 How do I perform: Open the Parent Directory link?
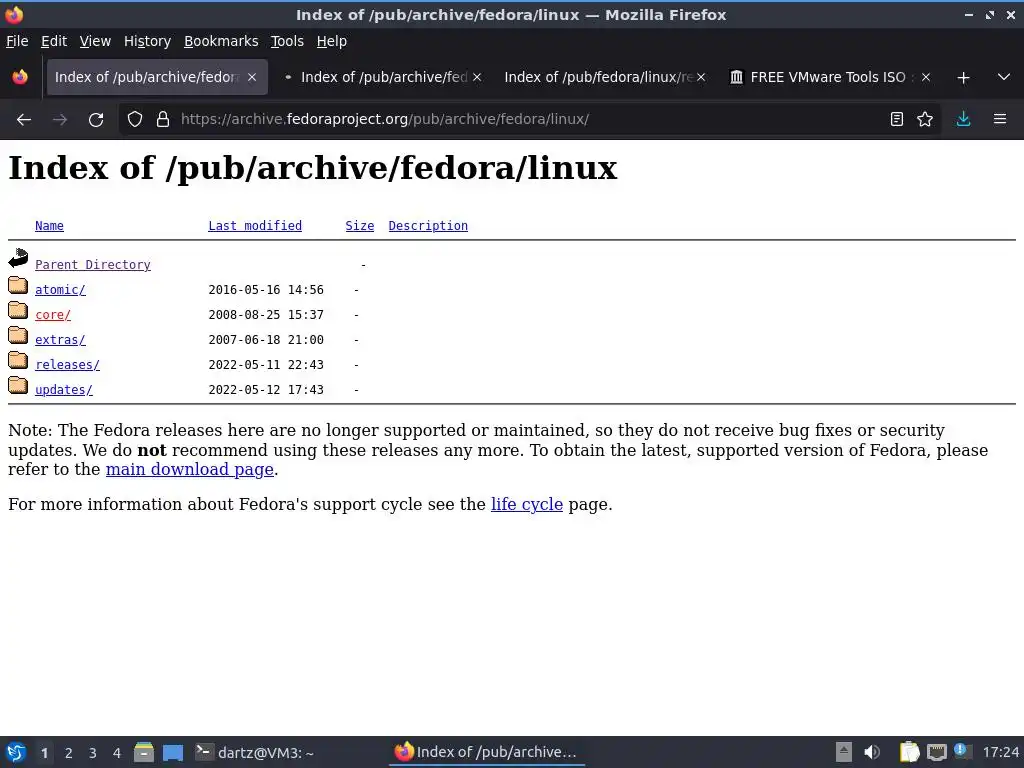click(93, 264)
